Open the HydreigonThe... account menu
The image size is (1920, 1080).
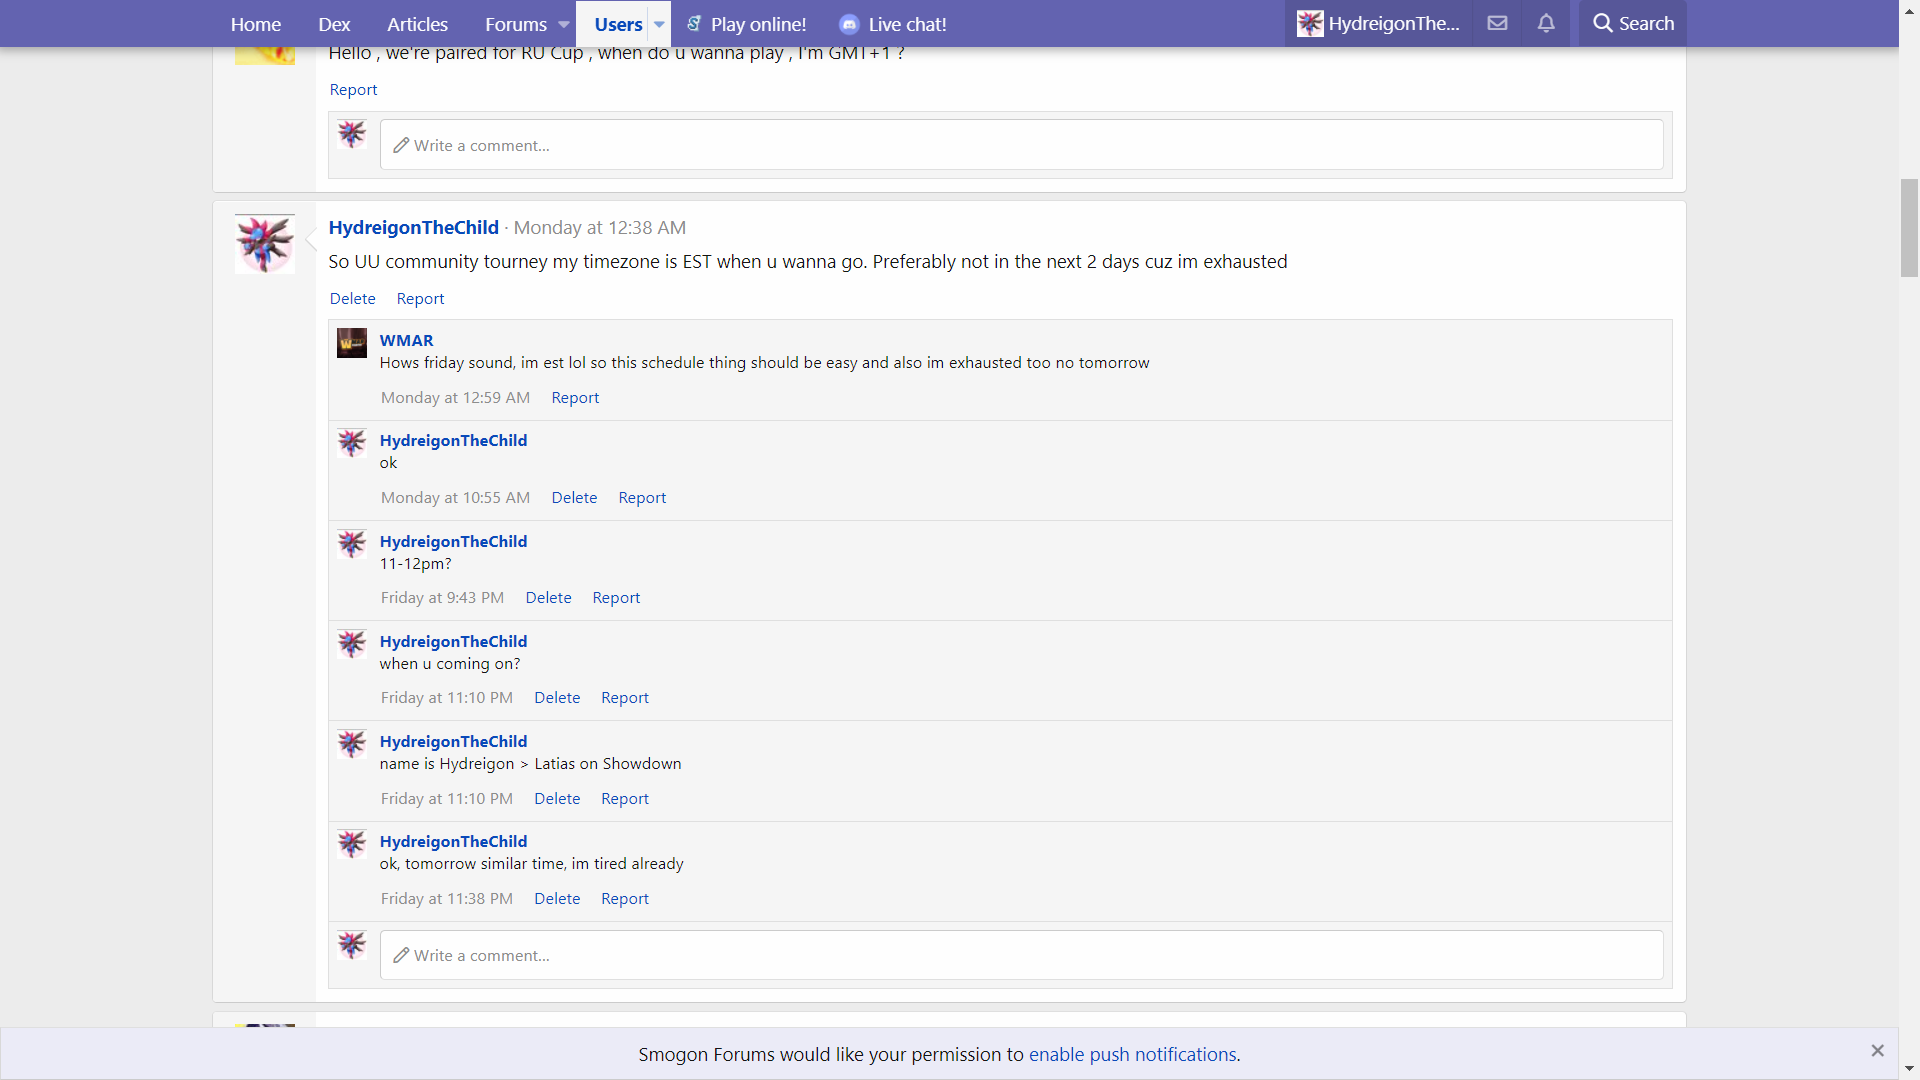click(x=1378, y=23)
